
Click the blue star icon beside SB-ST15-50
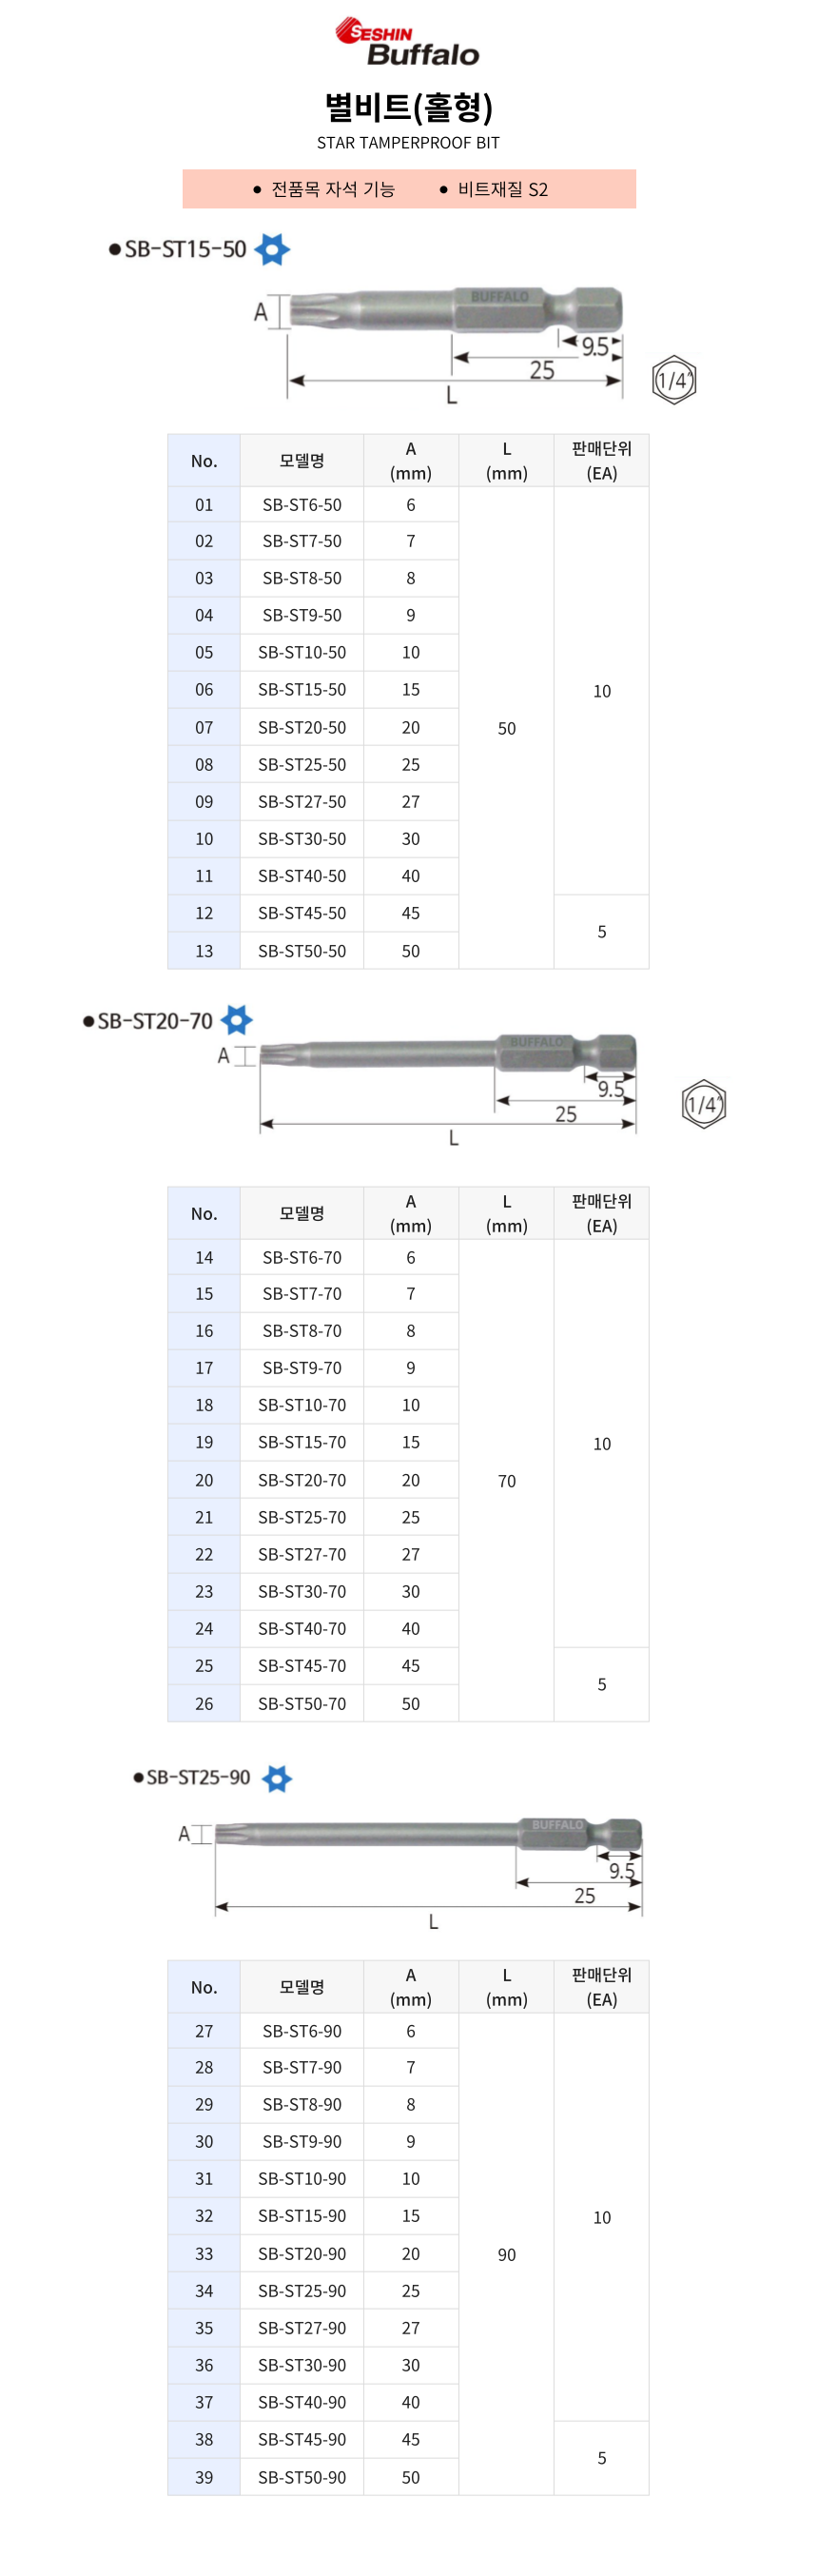272,249
